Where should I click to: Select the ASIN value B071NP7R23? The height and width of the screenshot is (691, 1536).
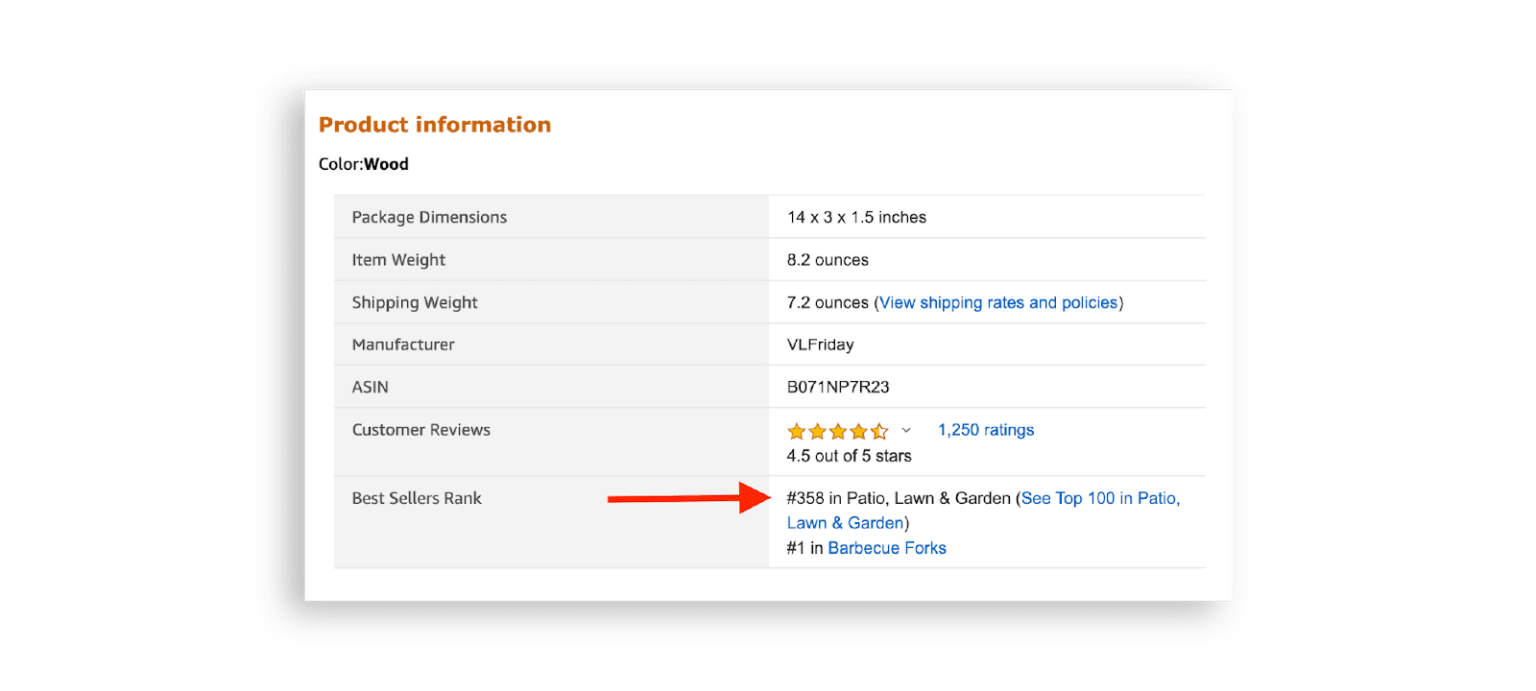point(838,386)
